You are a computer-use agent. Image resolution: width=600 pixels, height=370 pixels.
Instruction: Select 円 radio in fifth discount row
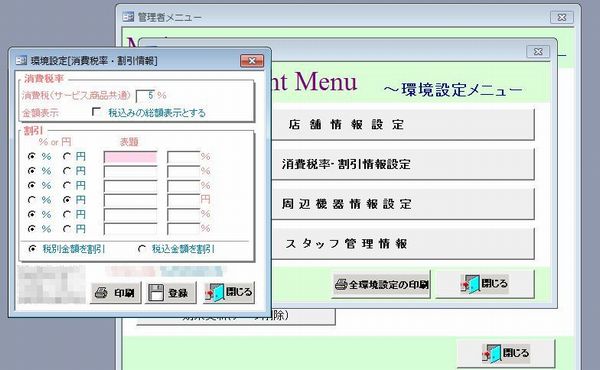(x=67, y=214)
